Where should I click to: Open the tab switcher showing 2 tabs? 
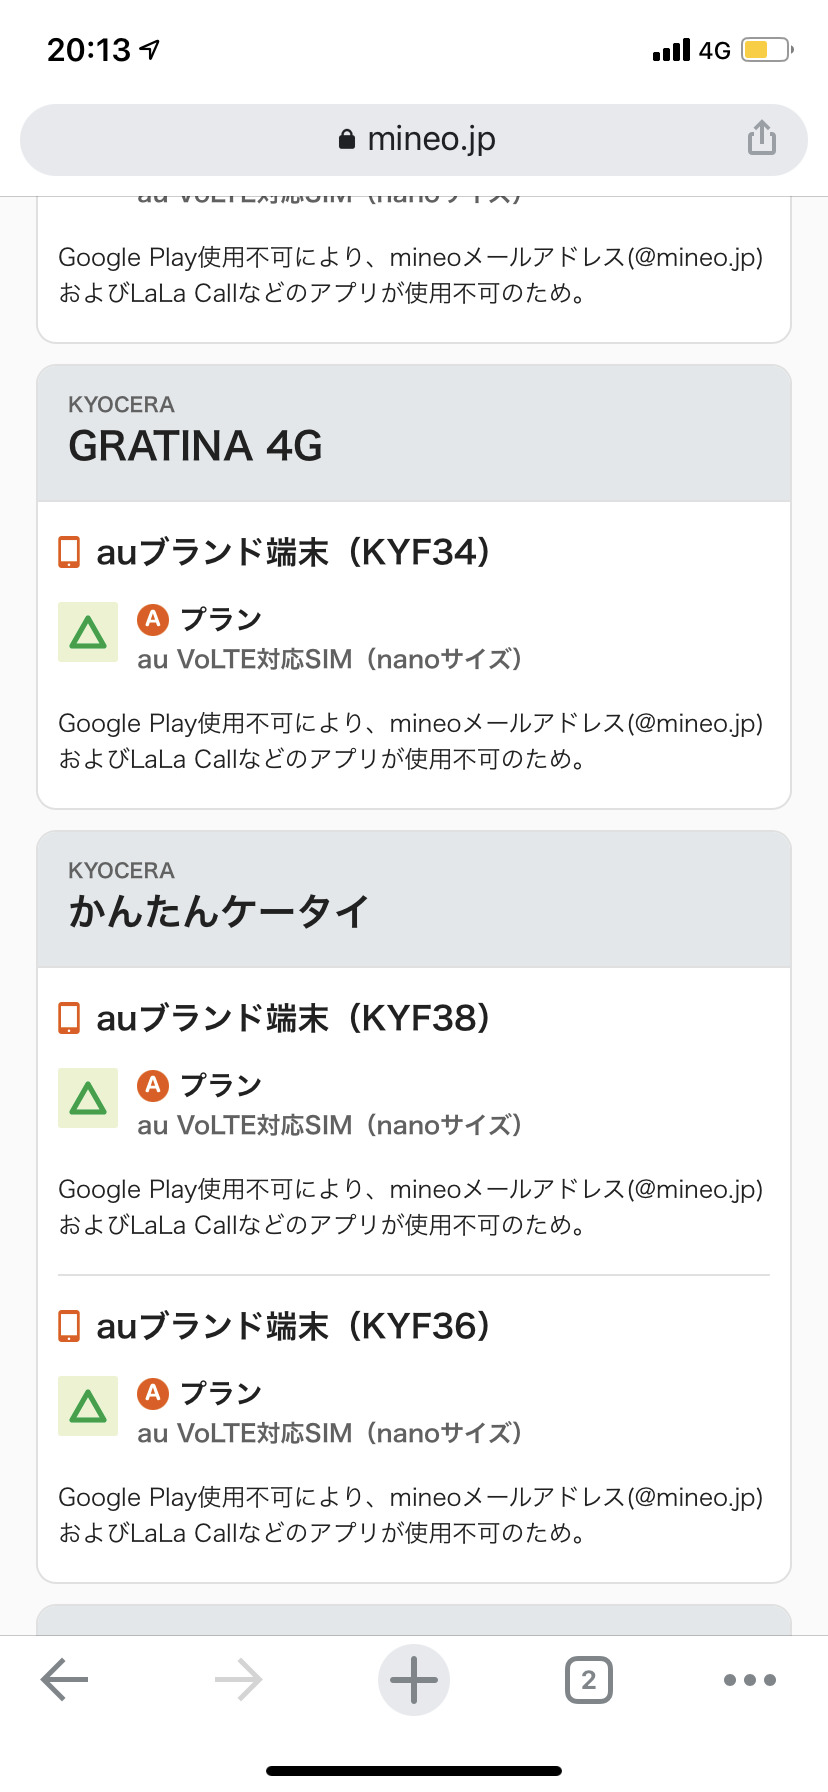(589, 1680)
